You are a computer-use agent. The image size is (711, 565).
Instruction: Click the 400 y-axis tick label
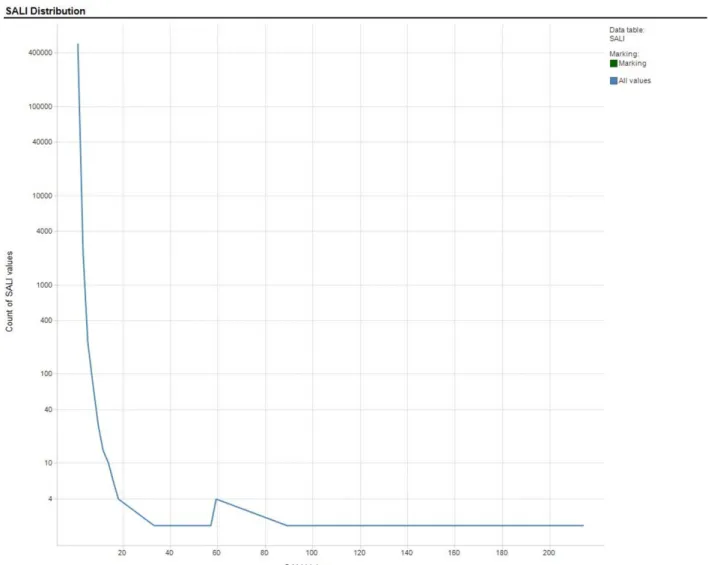click(x=46, y=321)
